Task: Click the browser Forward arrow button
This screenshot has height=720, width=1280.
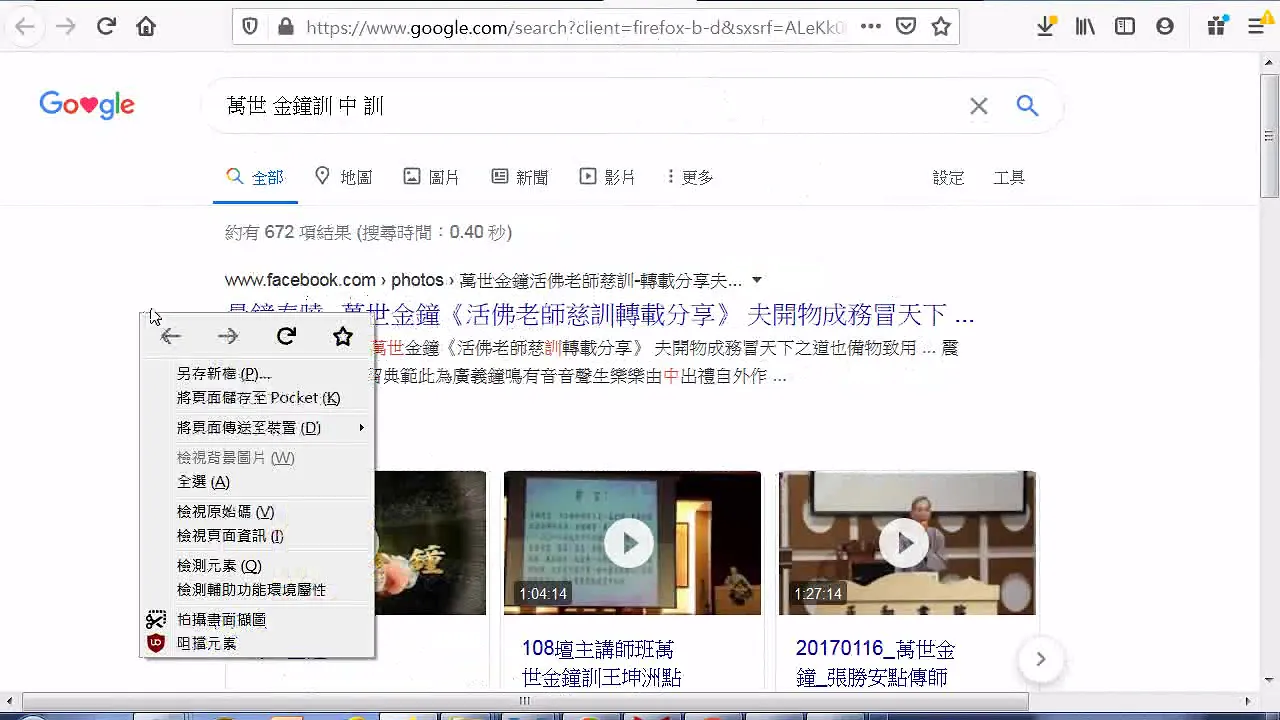Action: coord(66,27)
